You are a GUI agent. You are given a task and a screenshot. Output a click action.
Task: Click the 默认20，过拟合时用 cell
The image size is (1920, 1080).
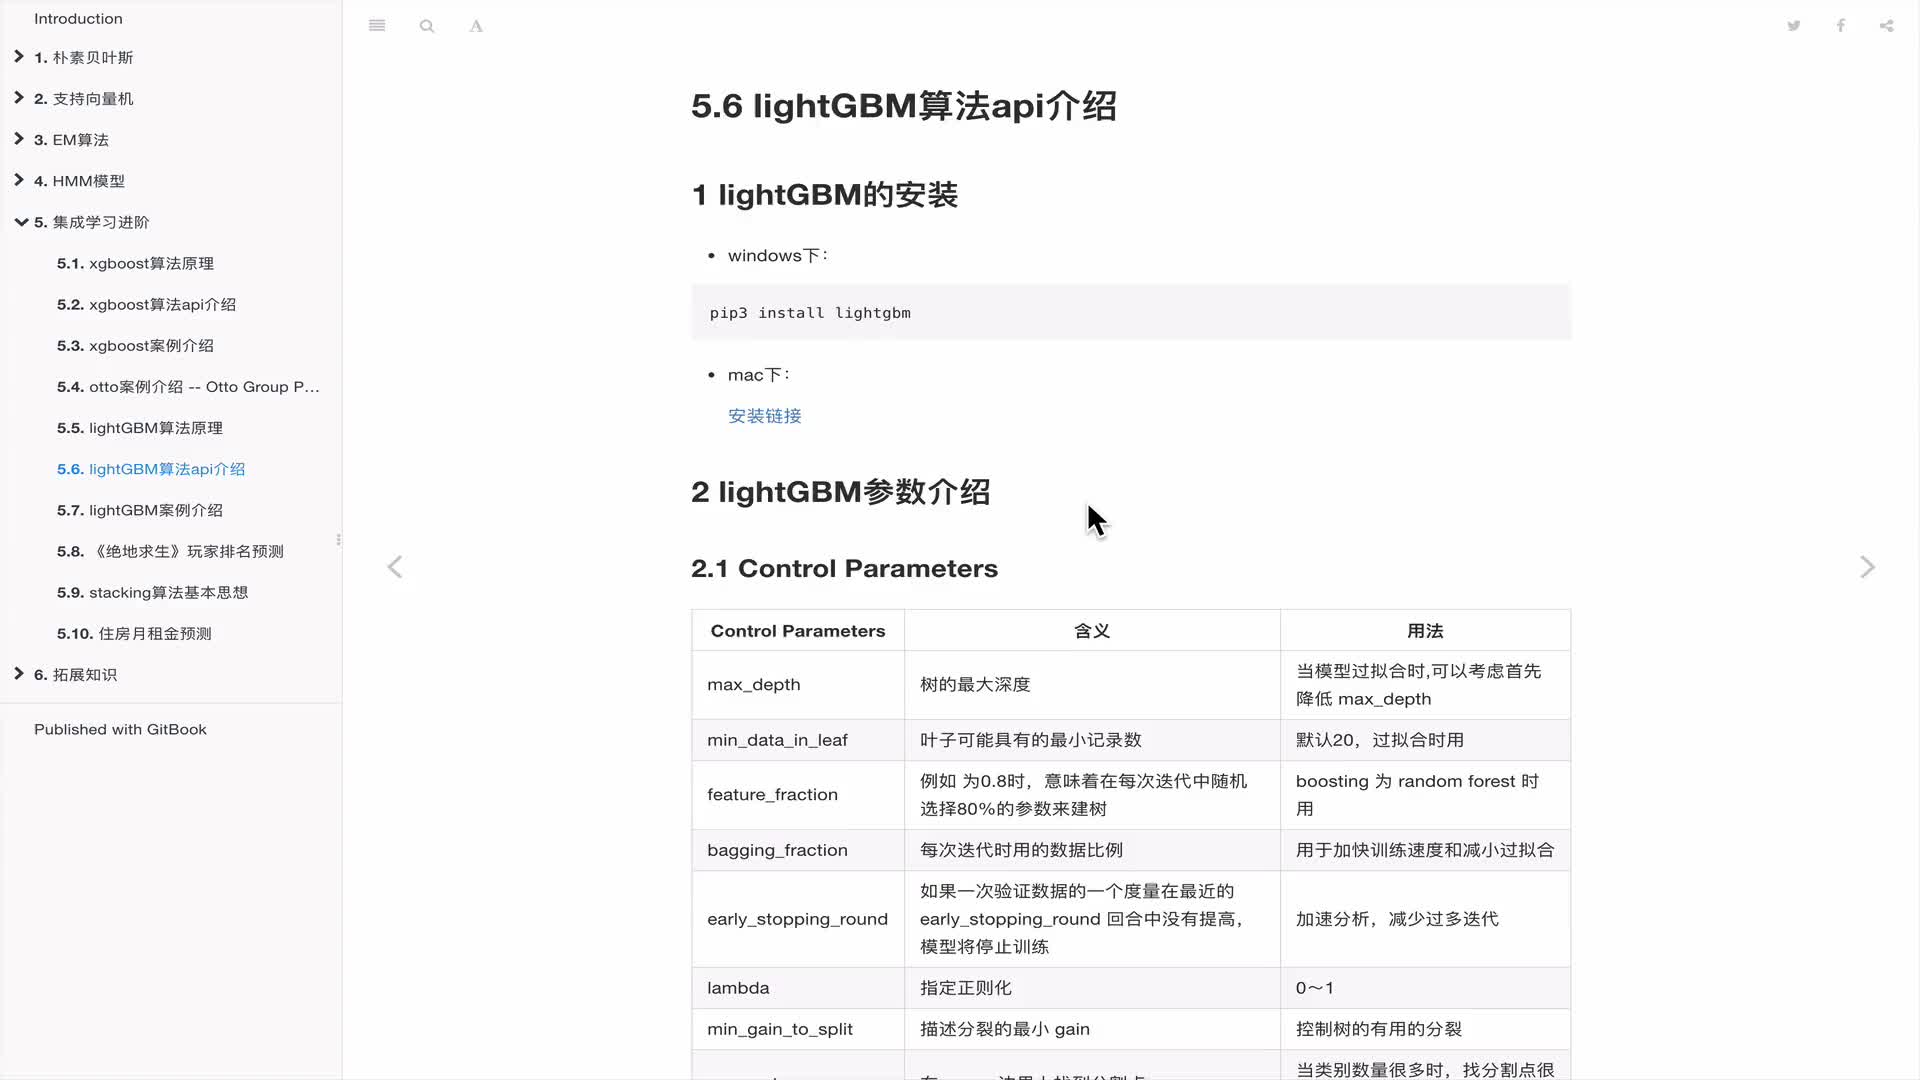1425,740
